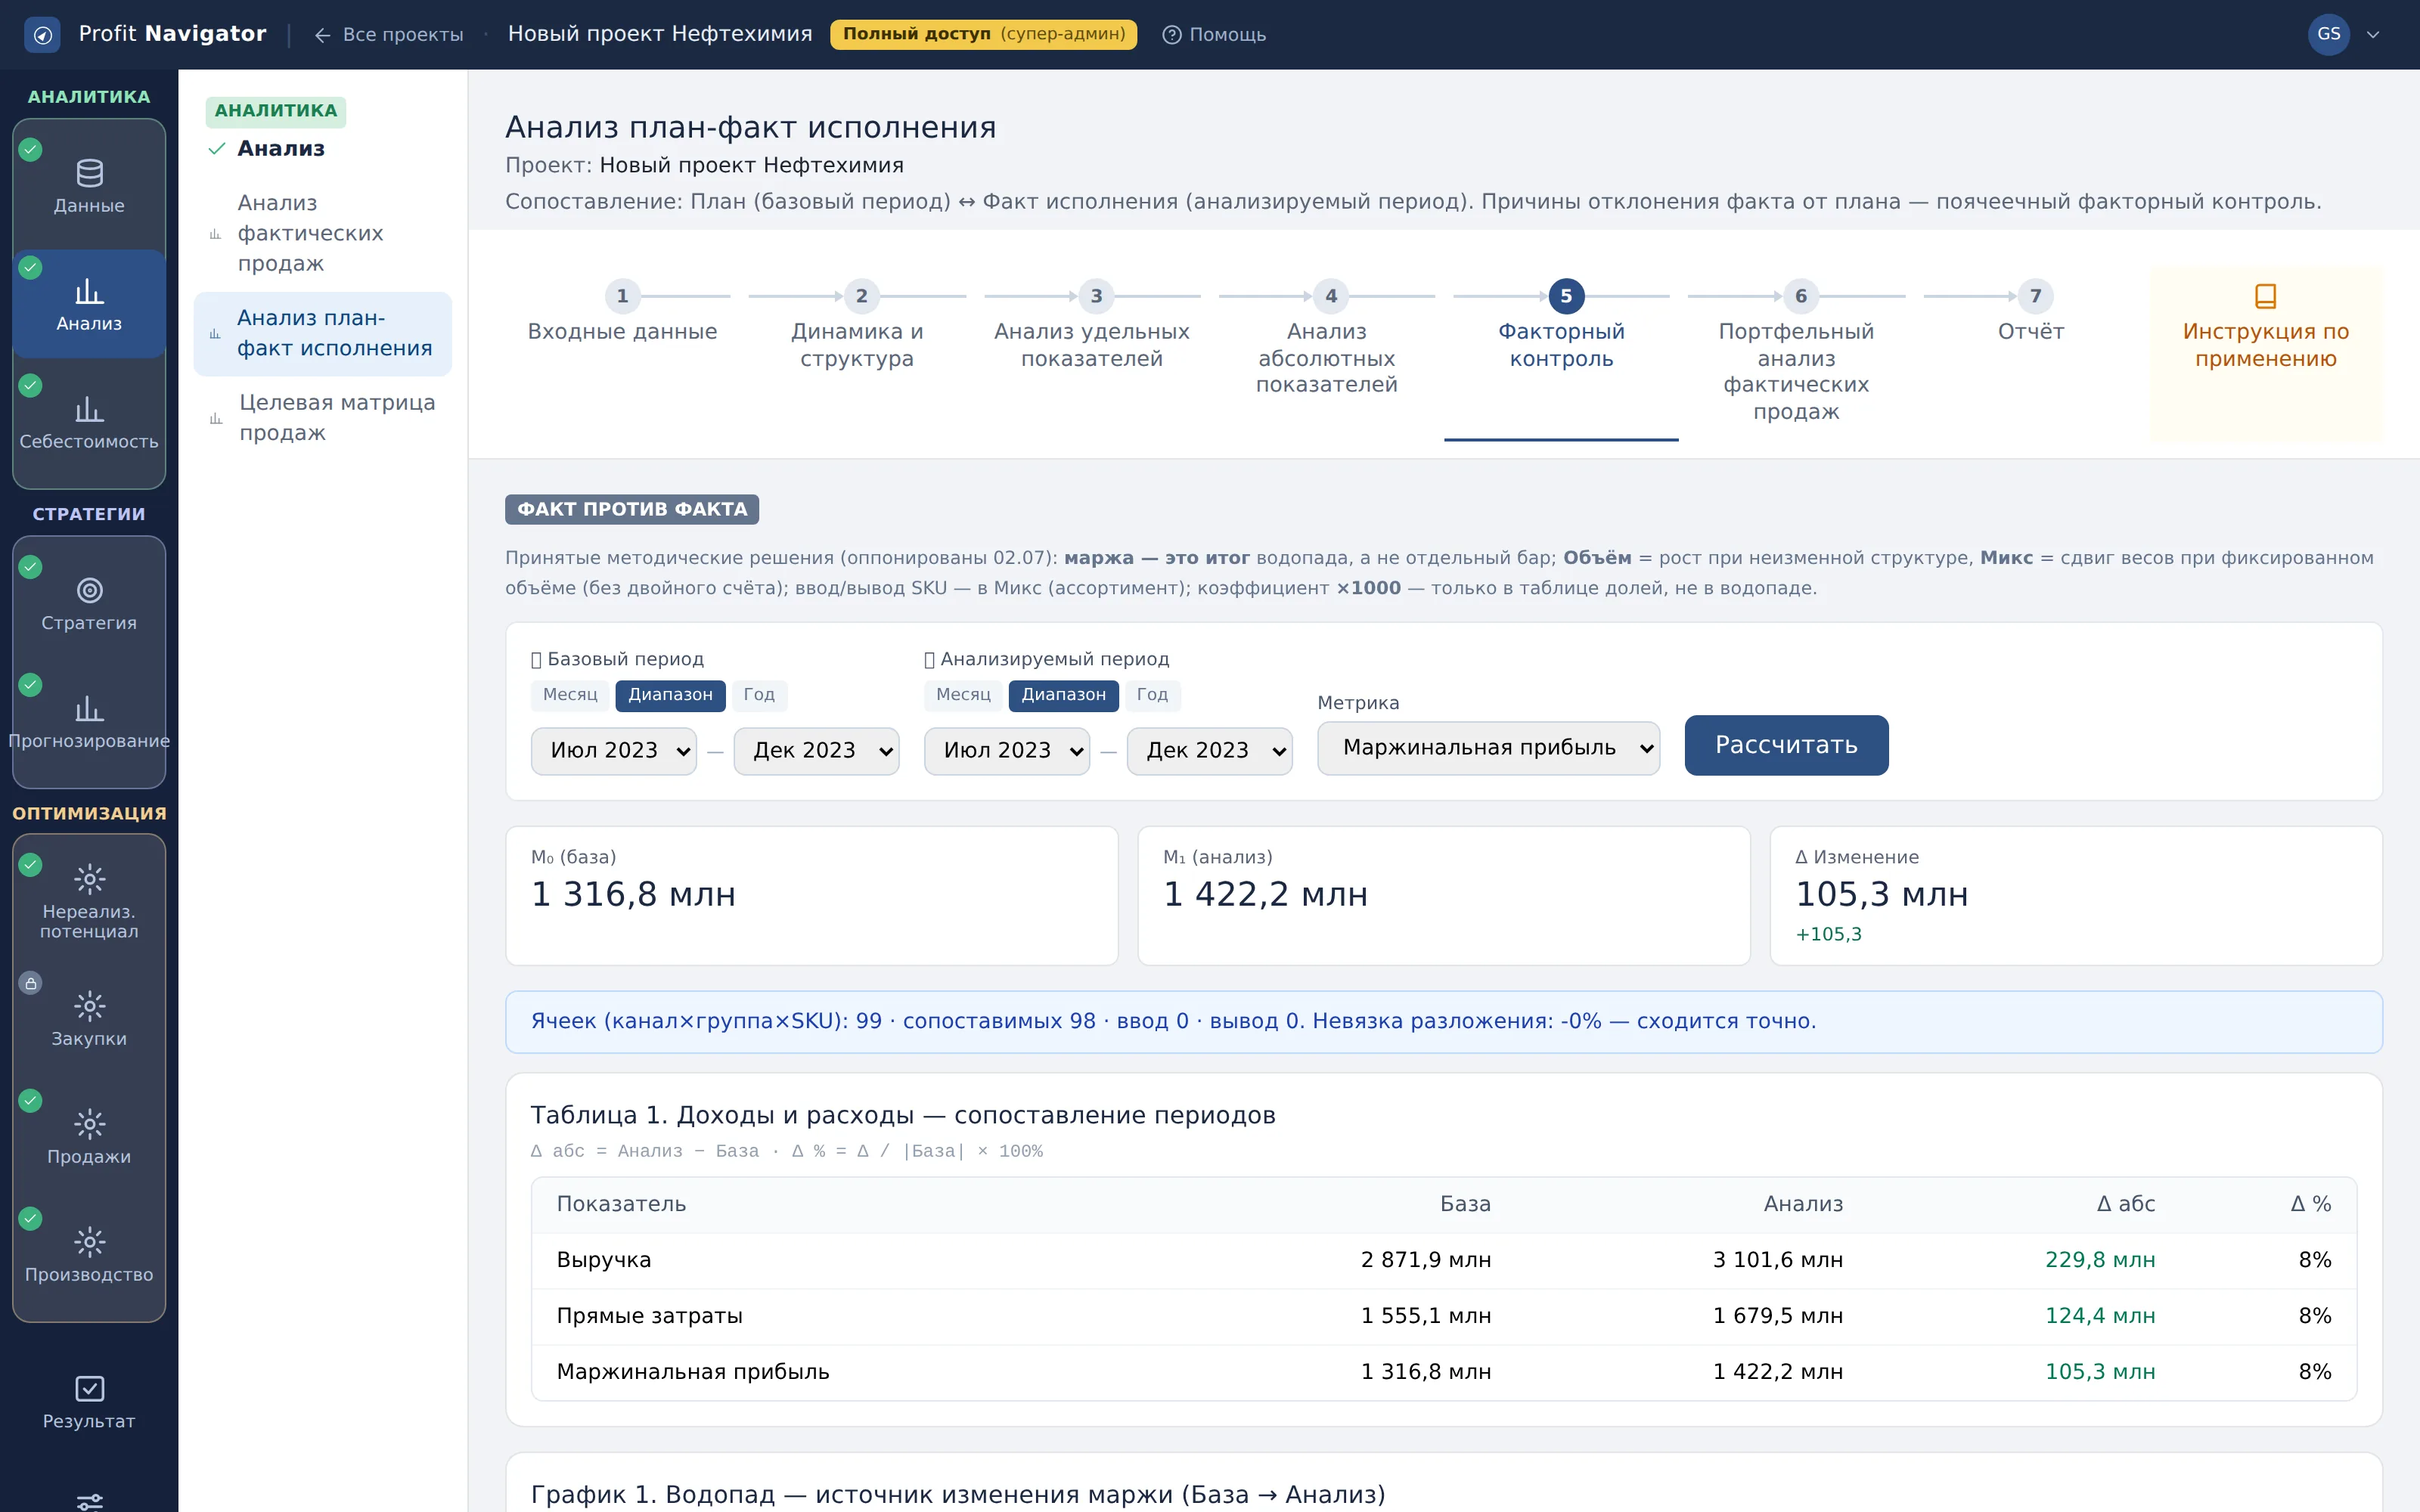Open Анализ фактических продаж menu item
Image resolution: width=2420 pixels, height=1512 pixels.
[x=323, y=233]
